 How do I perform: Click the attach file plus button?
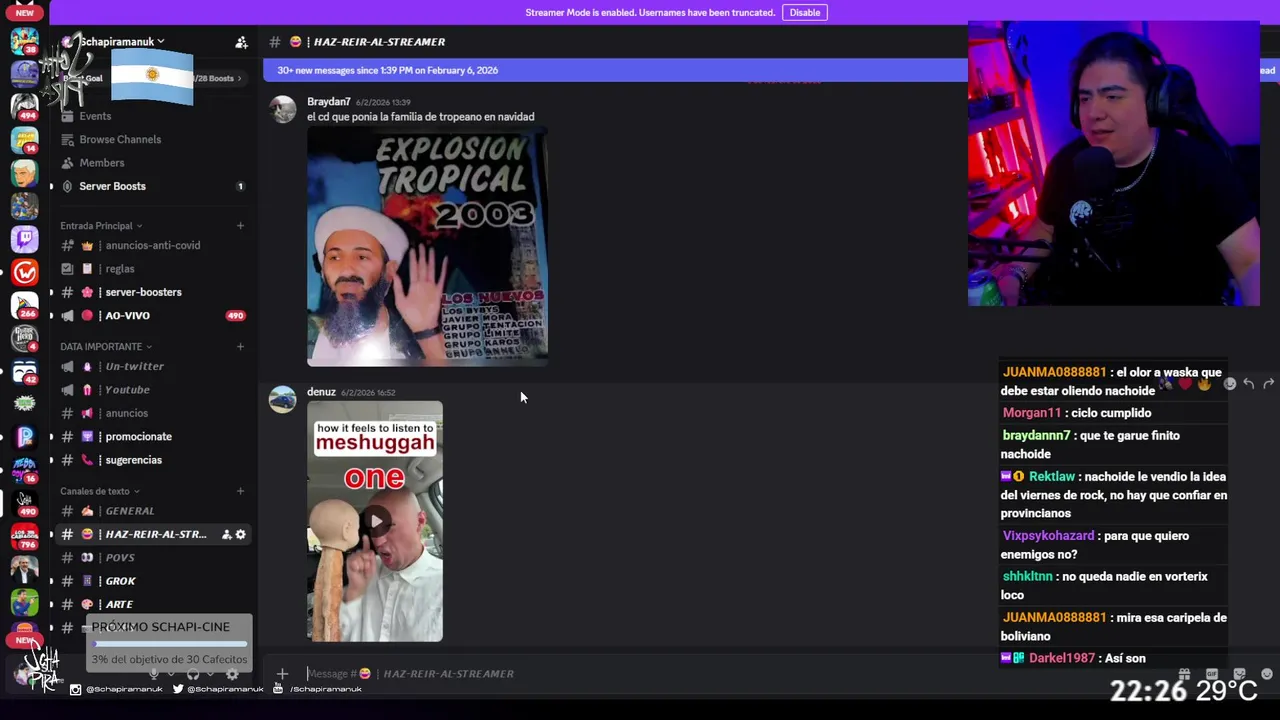click(x=282, y=674)
